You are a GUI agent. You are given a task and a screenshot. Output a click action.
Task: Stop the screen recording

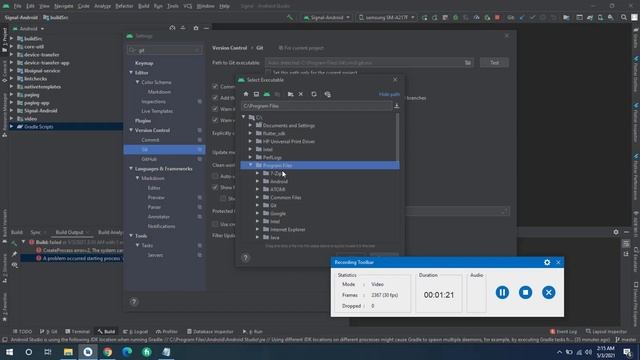tap(525, 293)
